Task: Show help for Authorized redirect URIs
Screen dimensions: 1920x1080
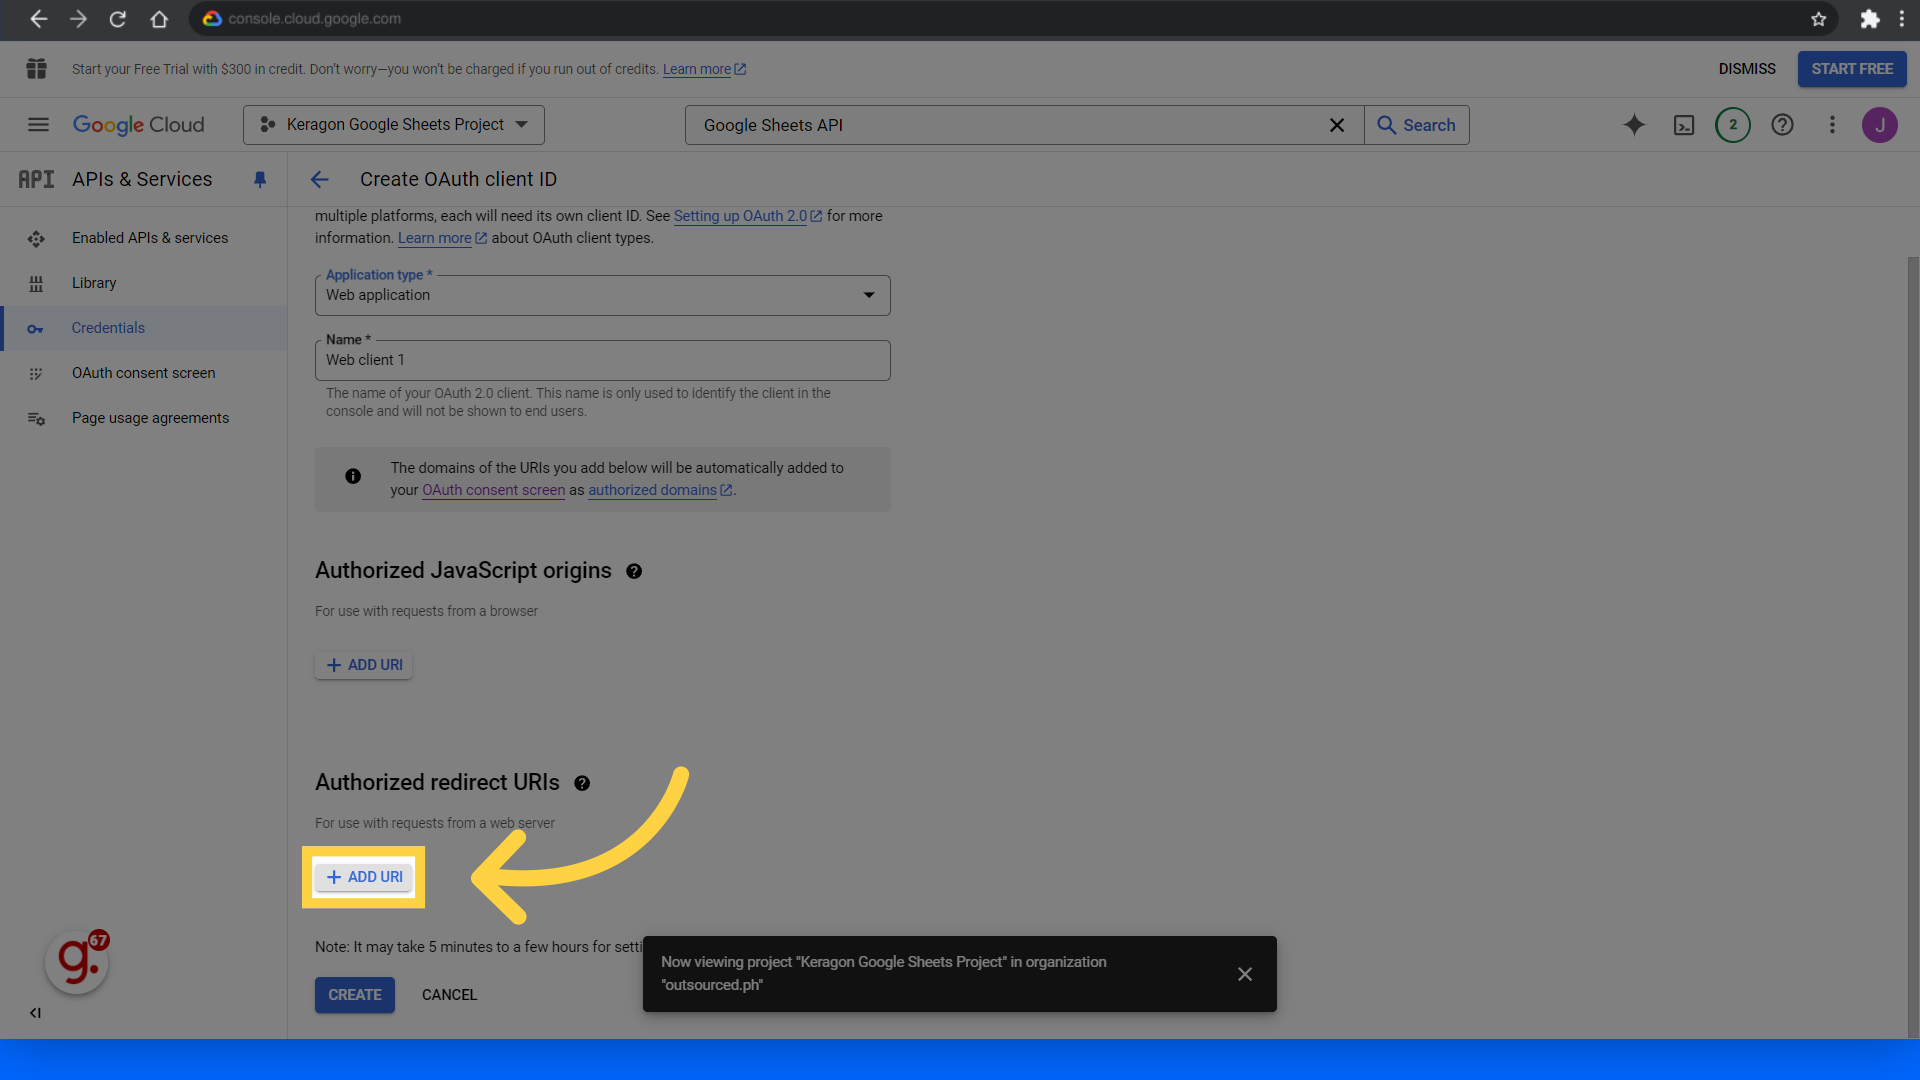Action: point(582,783)
